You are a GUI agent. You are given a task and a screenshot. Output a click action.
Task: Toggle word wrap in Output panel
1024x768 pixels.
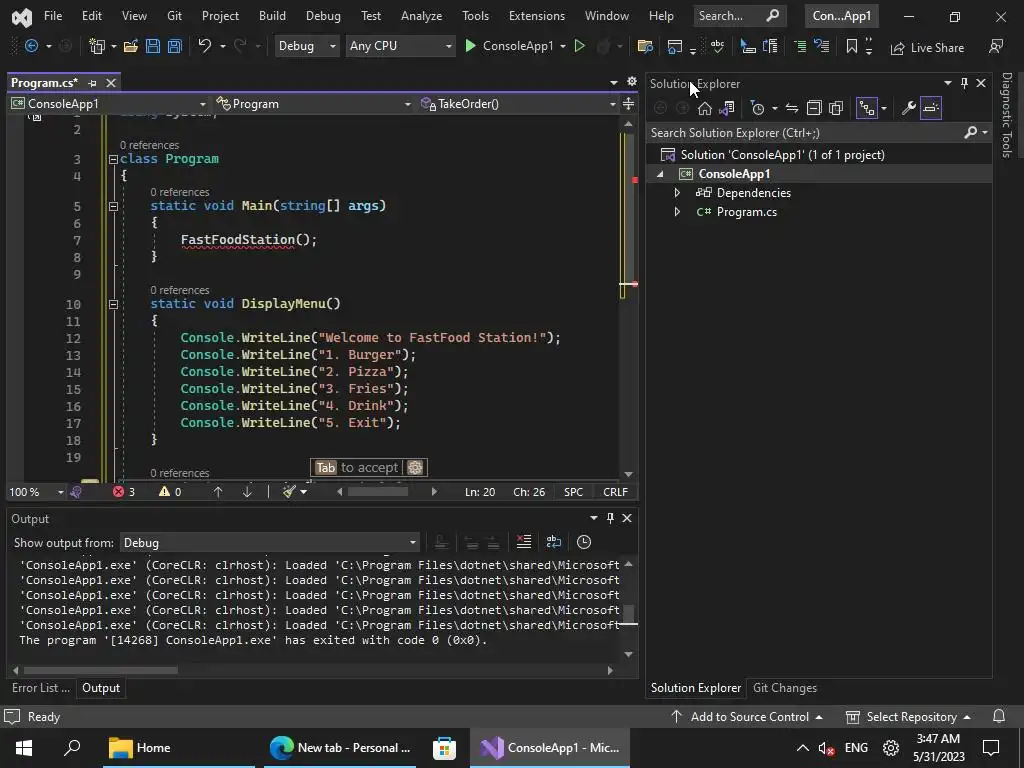point(554,542)
